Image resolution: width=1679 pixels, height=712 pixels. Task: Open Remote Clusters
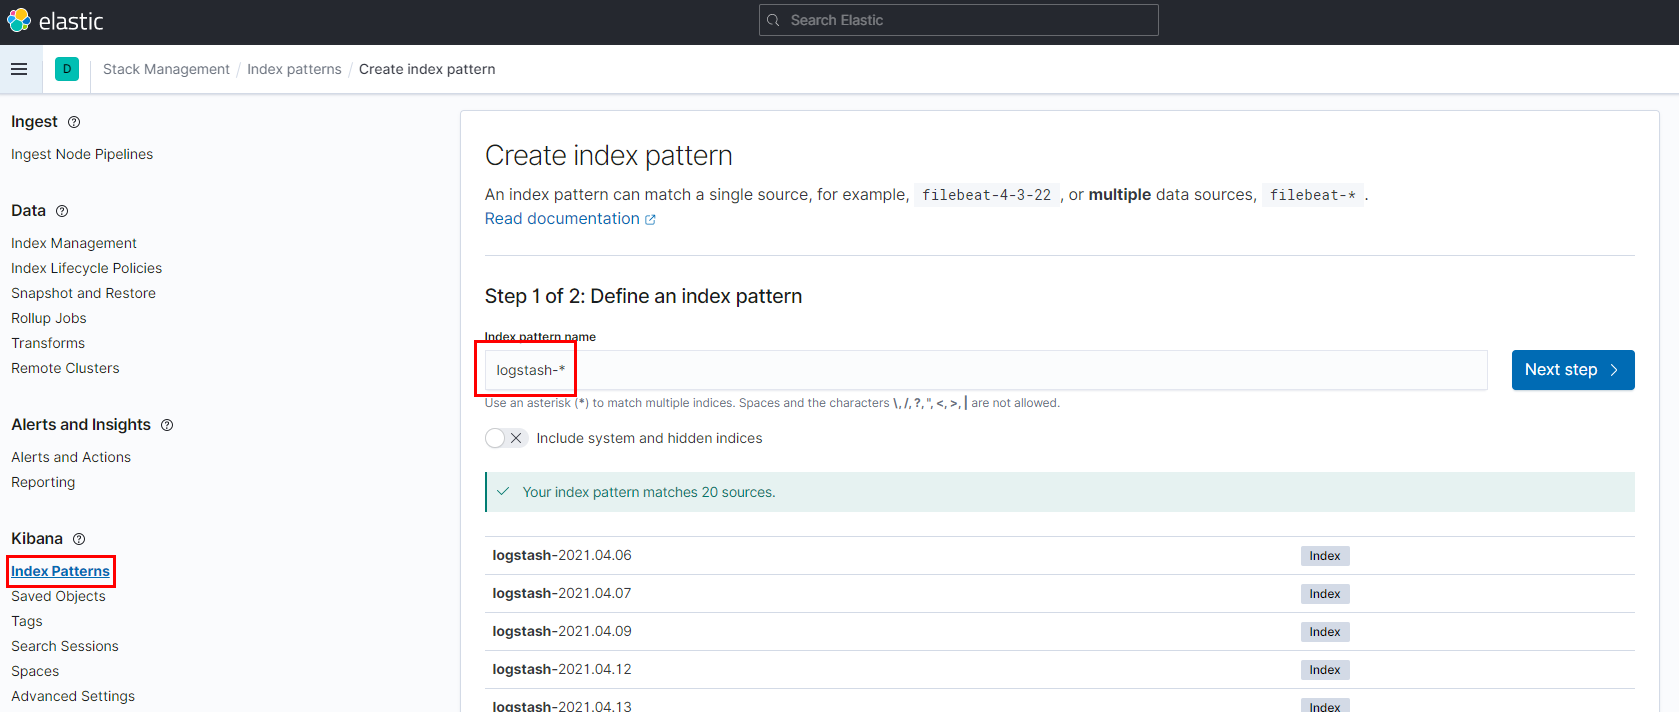click(x=65, y=368)
